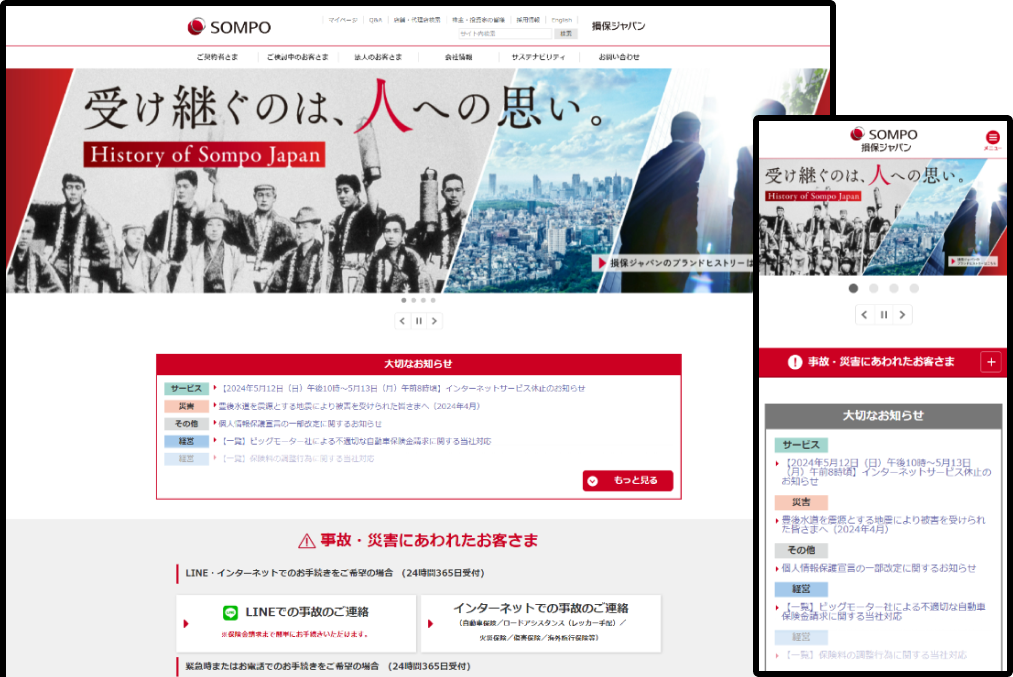
Task: Open 会社情報 navigation menu
Action: (x=458, y=57)
